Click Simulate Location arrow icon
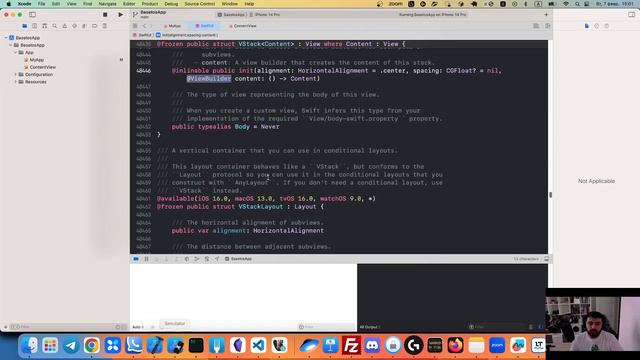 (x=217, y=259)
